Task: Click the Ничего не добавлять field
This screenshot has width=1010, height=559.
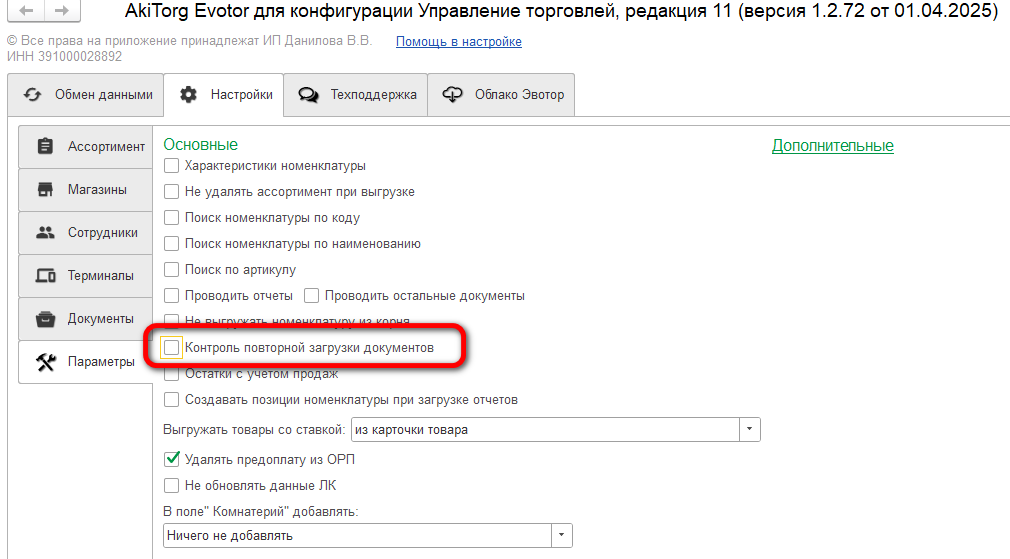Action: point(357,535)
